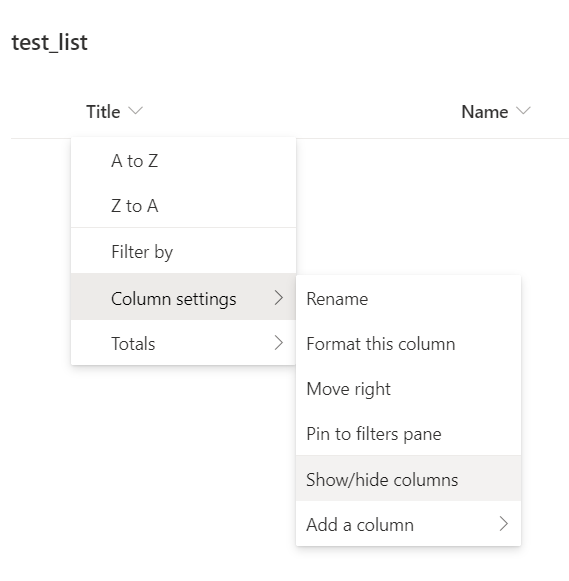This screenshot has width=569, height=581.
Task: Choose Format this column
Action: [409, 344]
